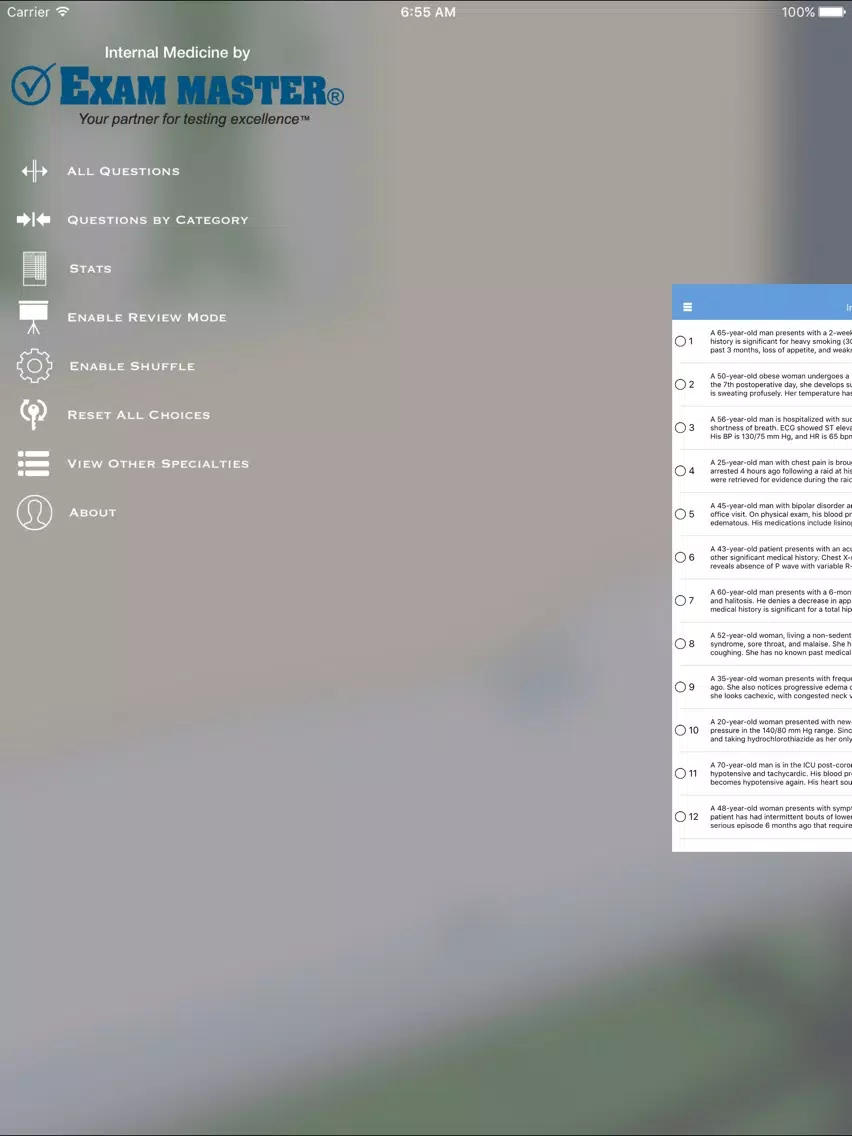The width and height of the screenshot is (852, 1136).
Task: Tick the radio button for question 7
Action: [680, 601]
